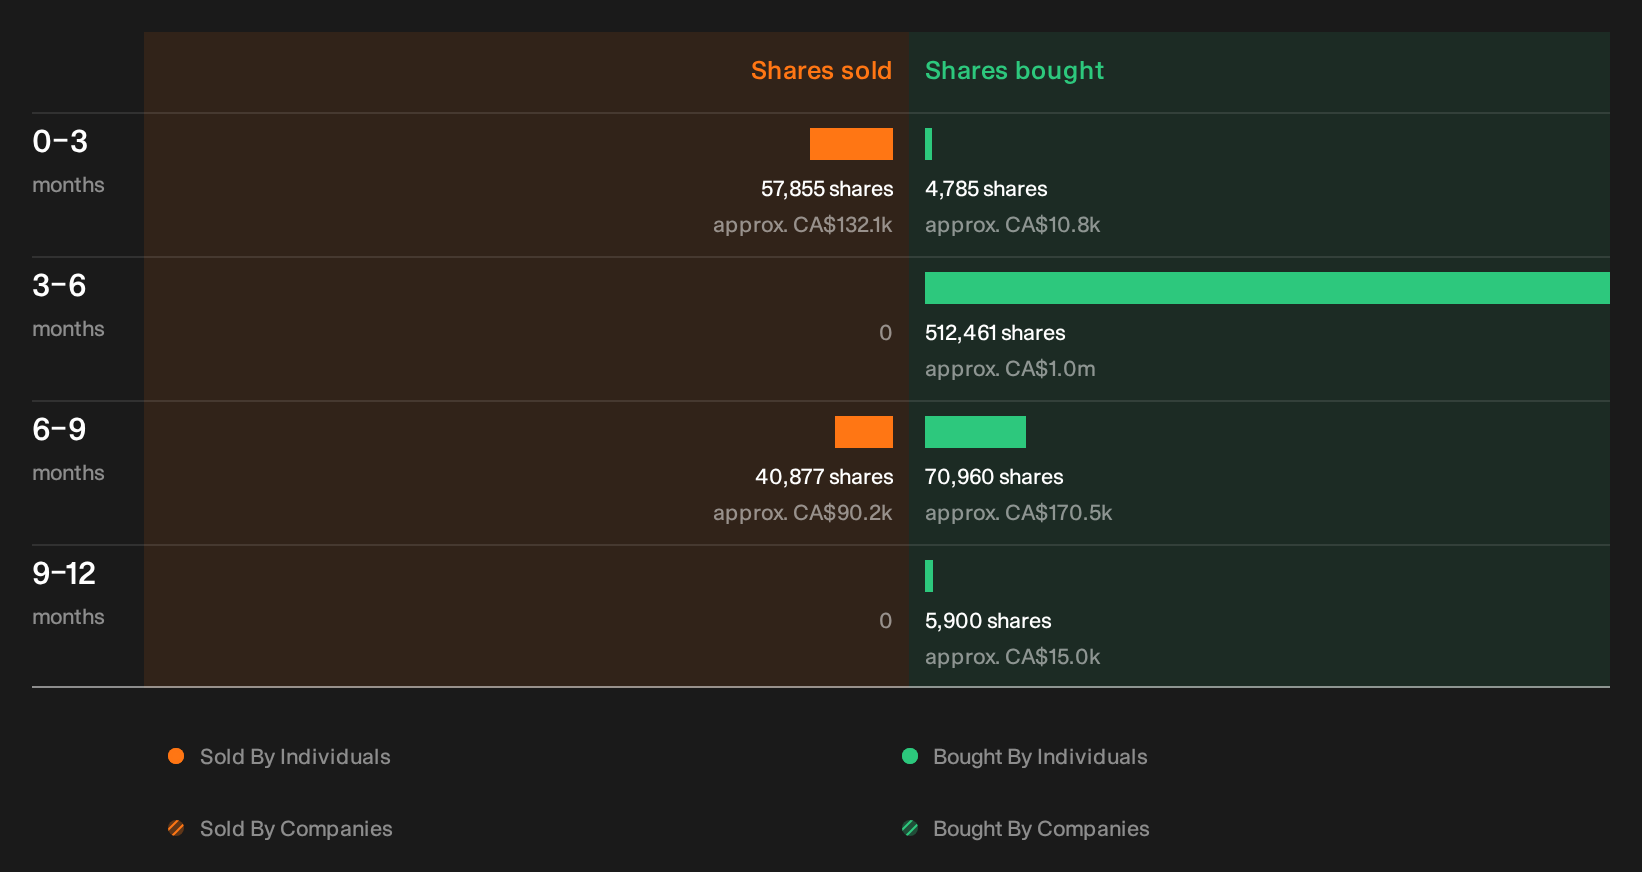Viewport: 1642px width, 872px height.
Task: Click the 0-3 months row label
Action: pyautogui.click(x=68, y=161)
